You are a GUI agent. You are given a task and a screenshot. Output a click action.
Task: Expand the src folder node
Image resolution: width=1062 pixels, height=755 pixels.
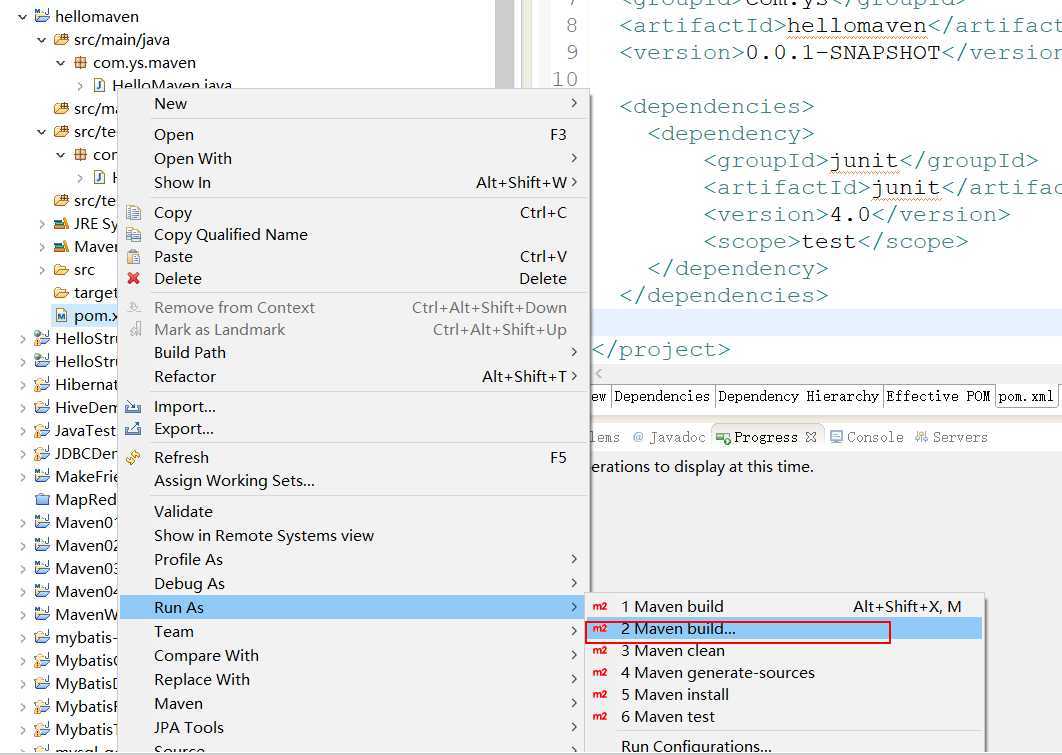pos(42,270)
